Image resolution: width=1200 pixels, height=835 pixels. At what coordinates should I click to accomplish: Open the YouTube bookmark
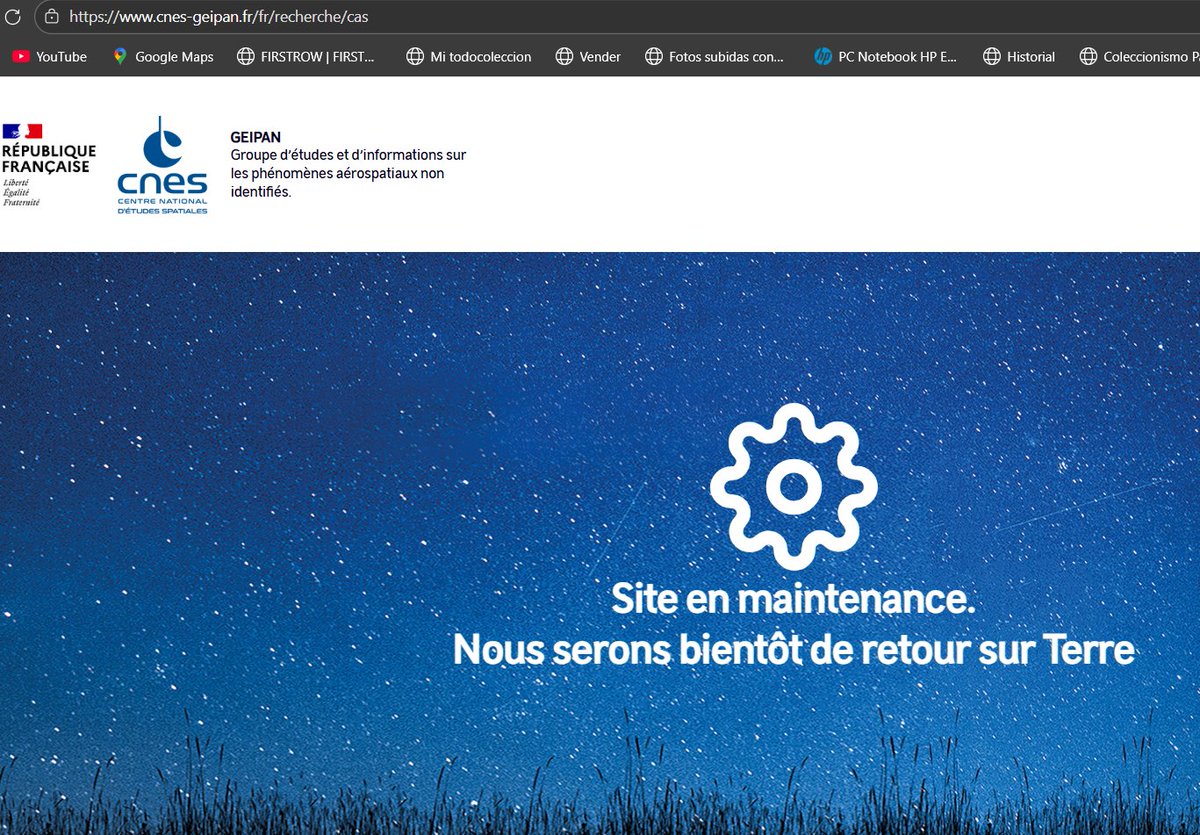(x=60, y=57)
